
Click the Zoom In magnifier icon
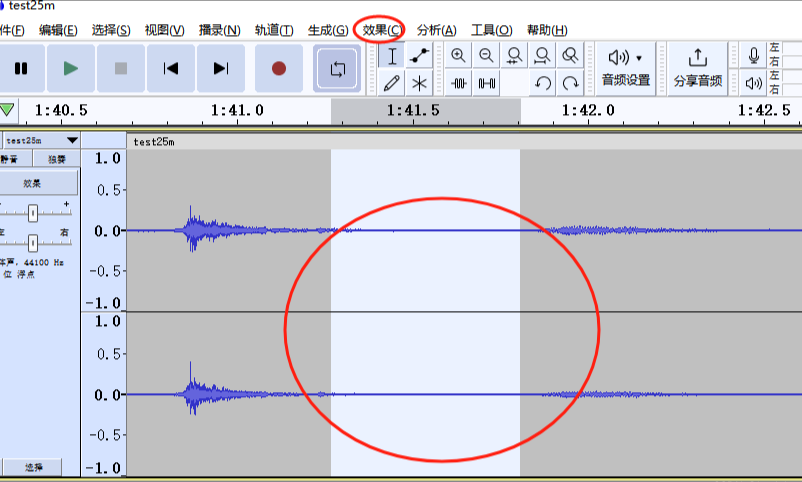458,56
